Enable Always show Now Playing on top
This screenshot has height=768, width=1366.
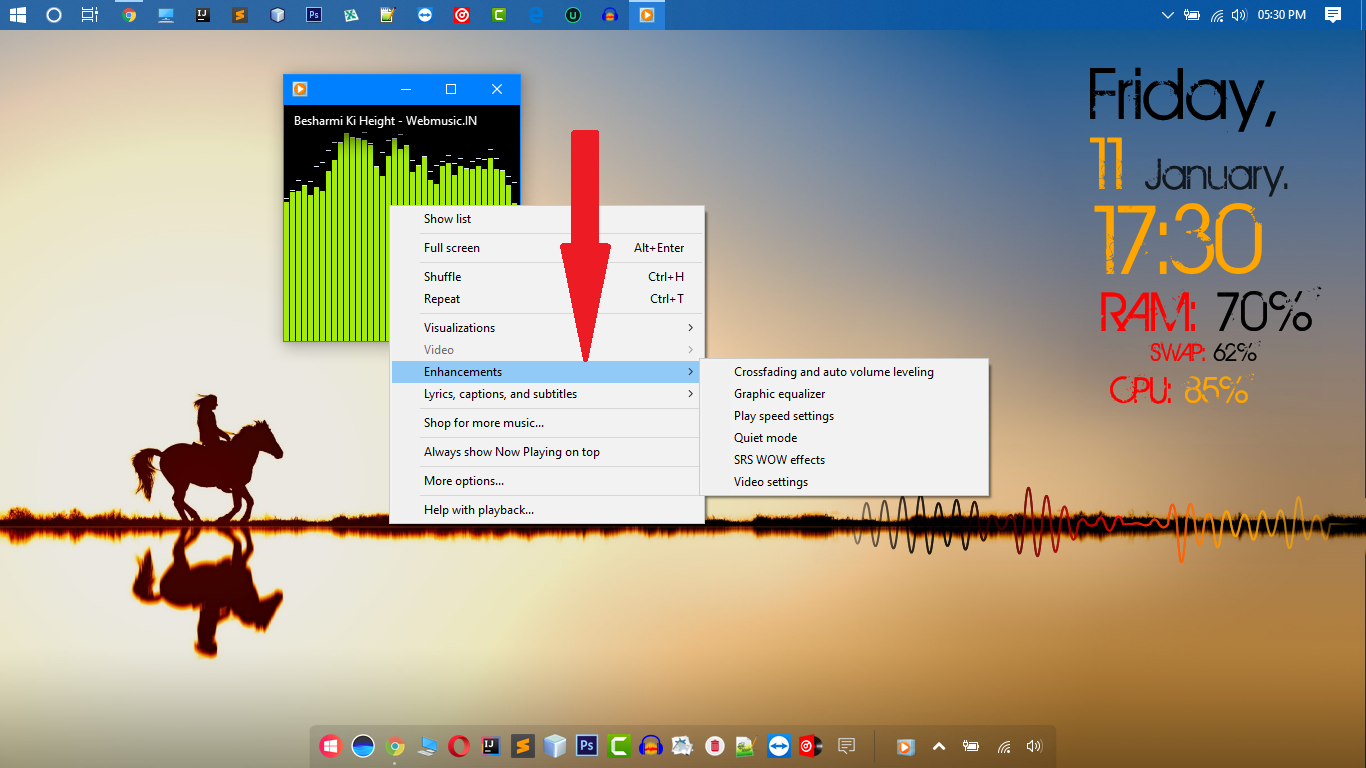coord(510,451)
